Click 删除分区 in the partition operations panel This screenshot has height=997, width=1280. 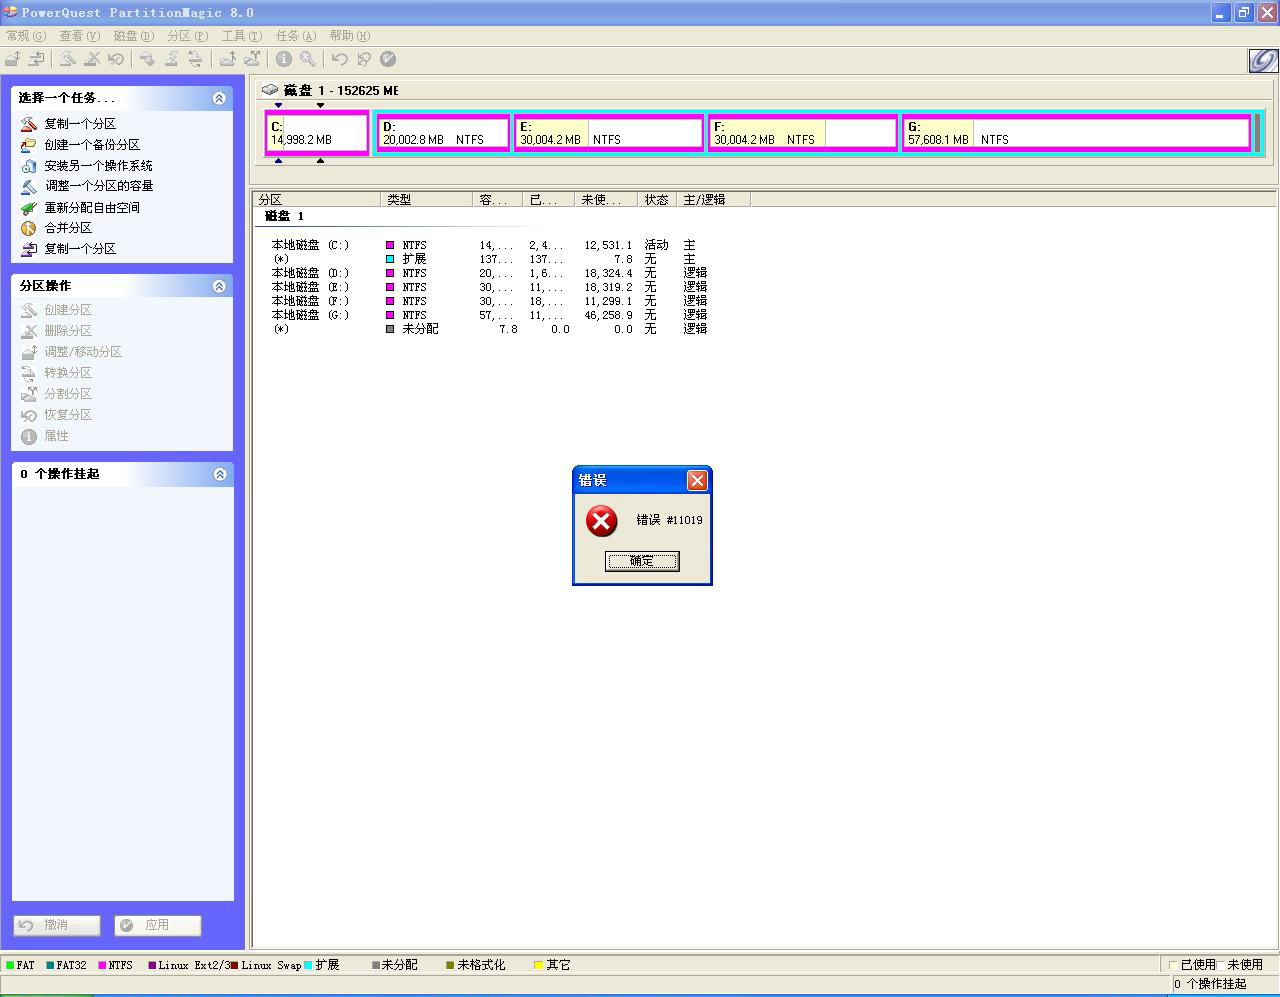coord(68,331)
